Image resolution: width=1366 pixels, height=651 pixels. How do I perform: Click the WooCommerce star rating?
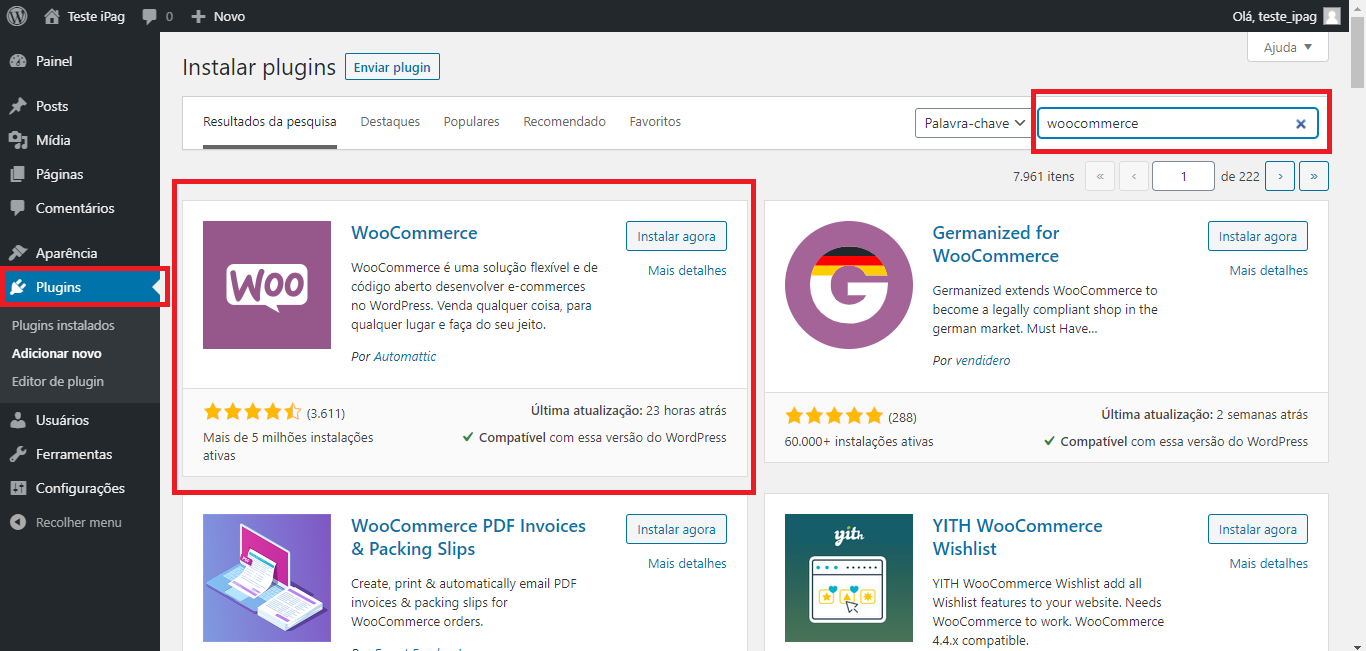tap(252, 412)
